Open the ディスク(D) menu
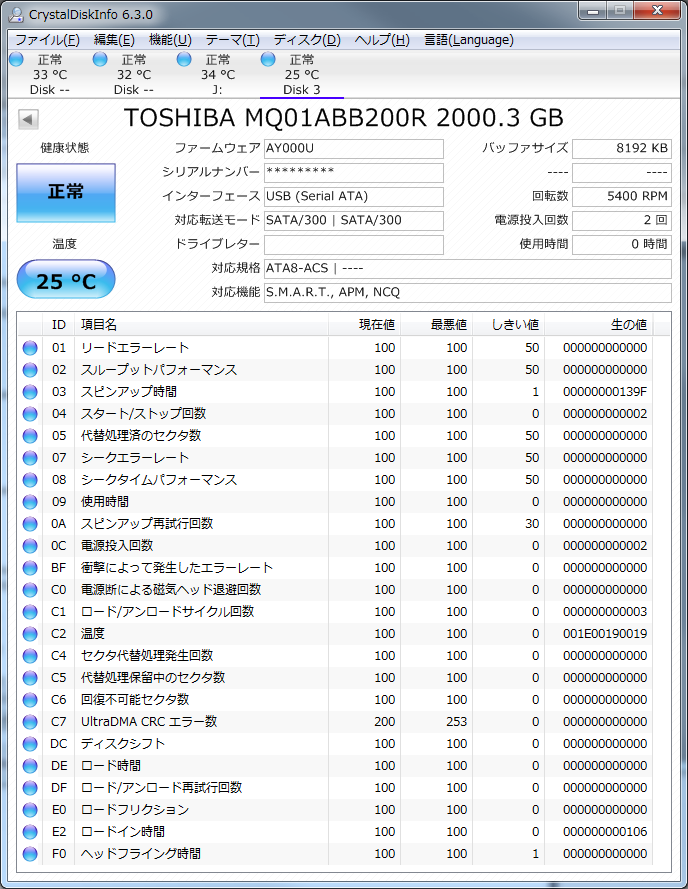Image resolution: width=688 pixels, height=889 pixels. [307, 40]
